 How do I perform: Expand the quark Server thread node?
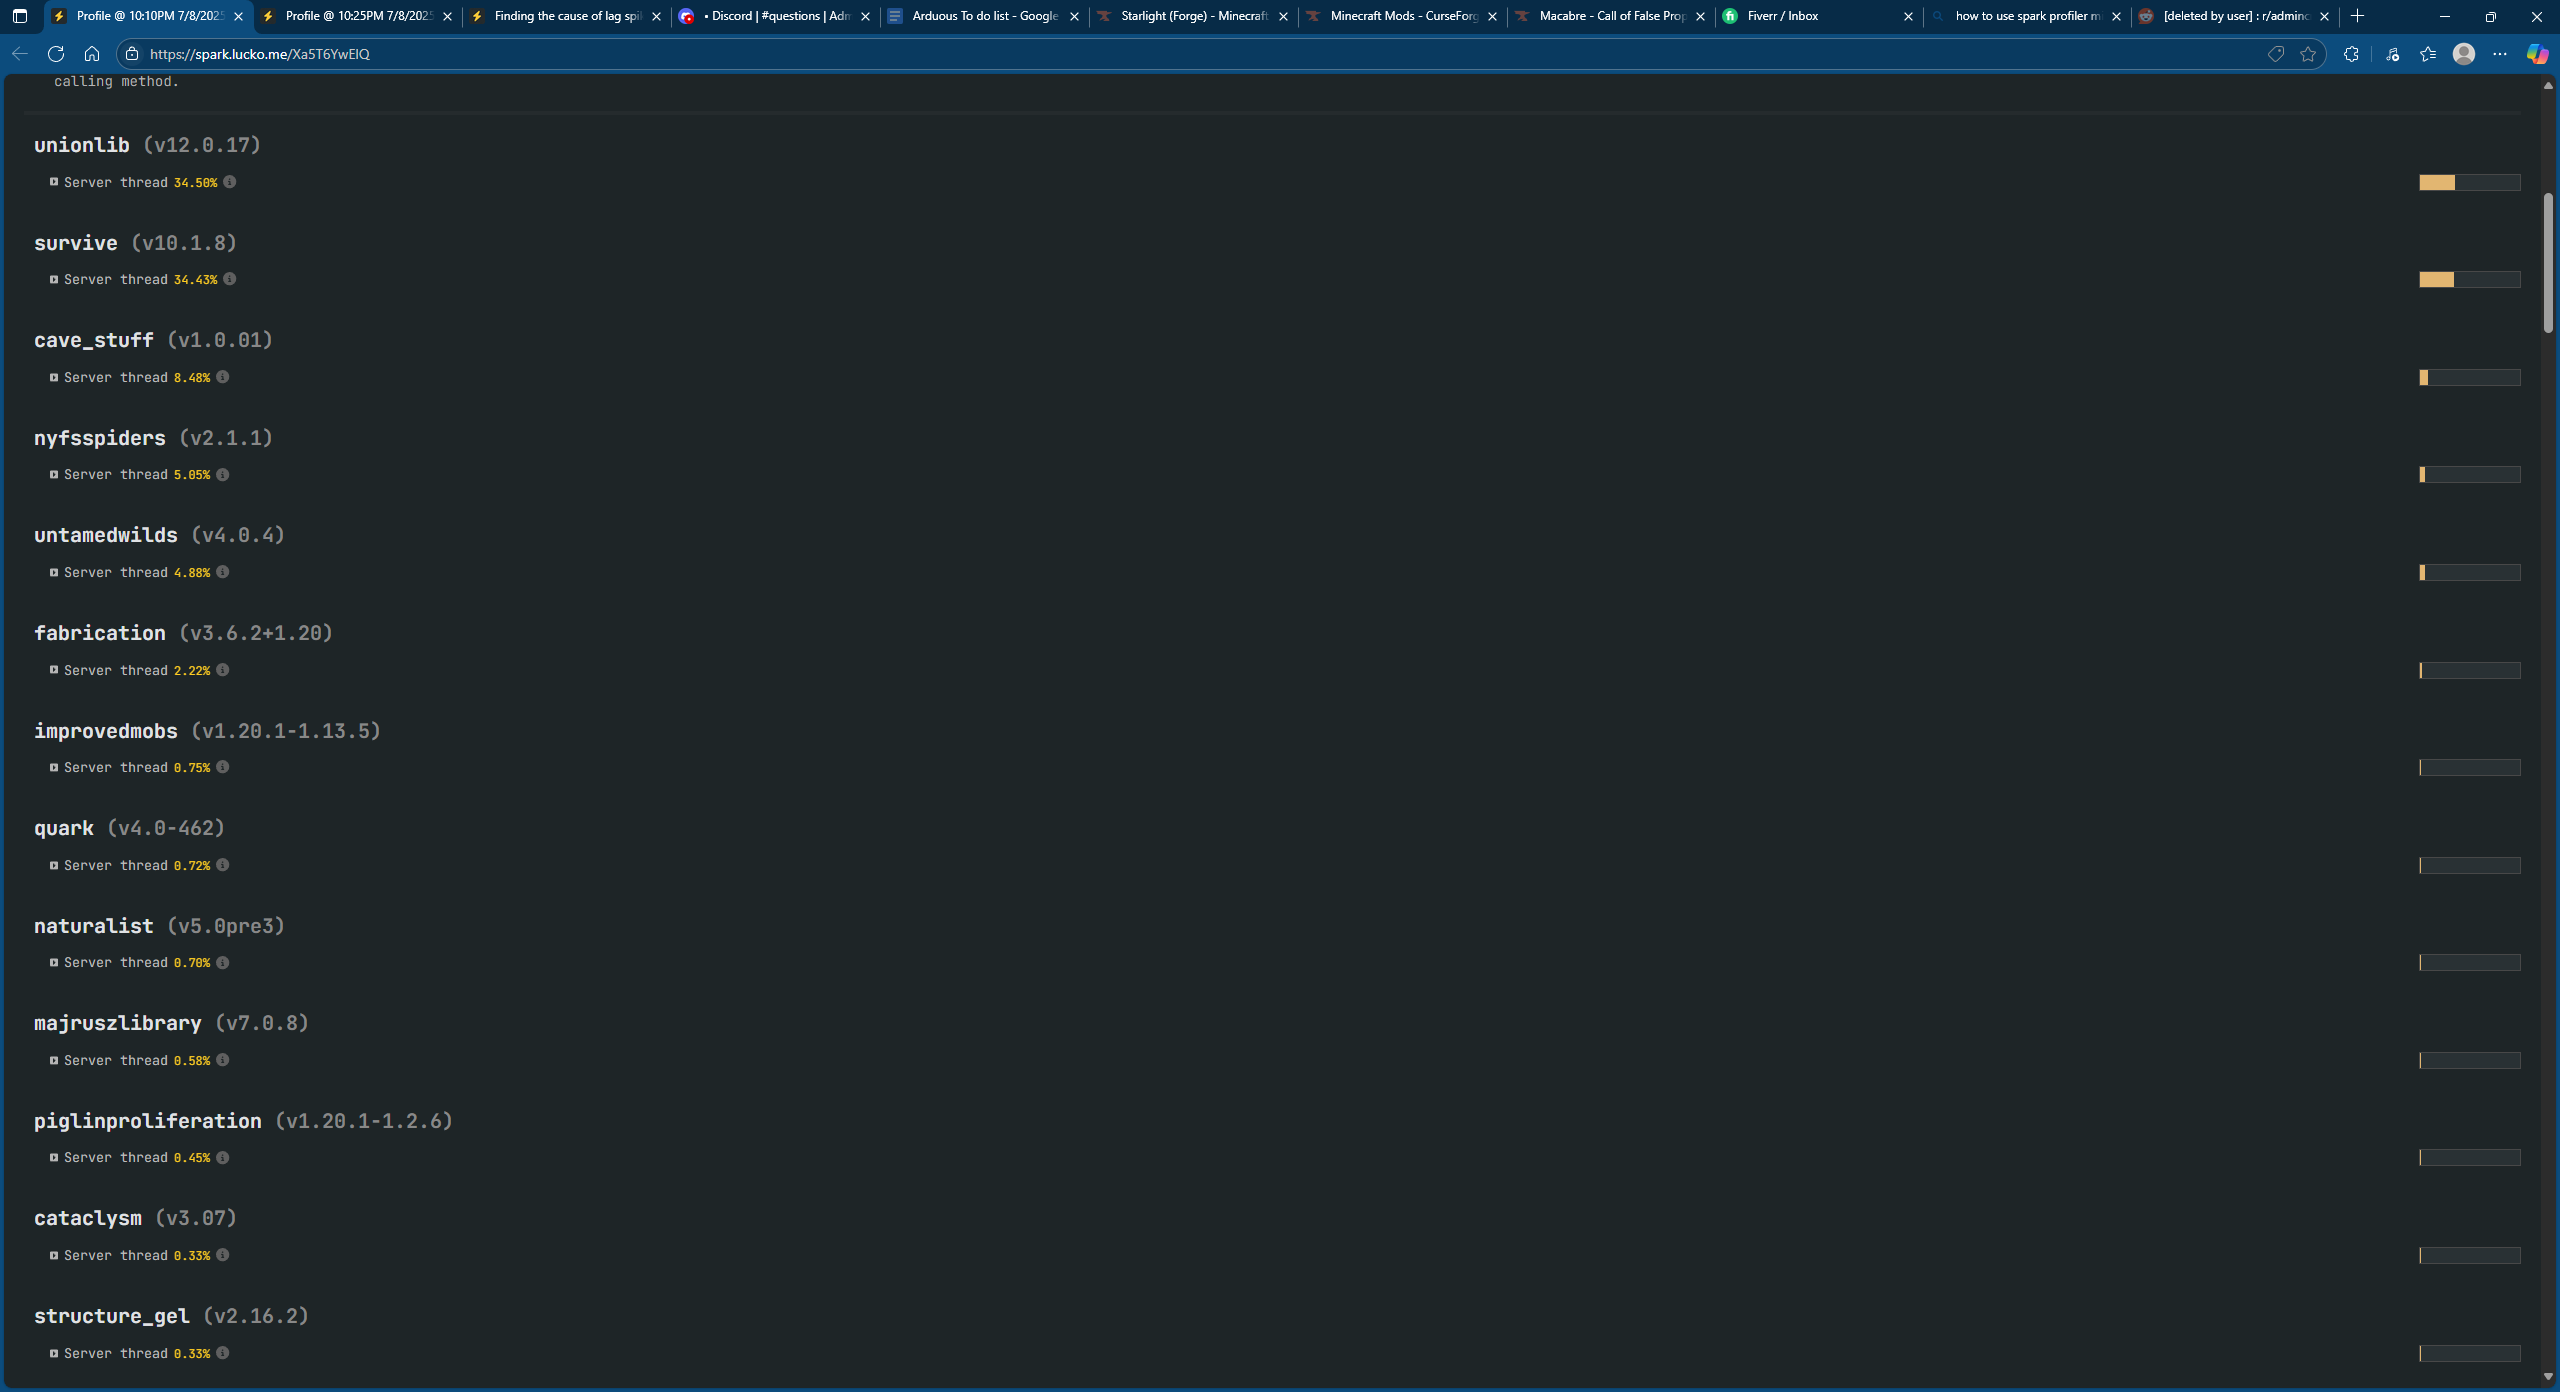(x=54, y=865)
